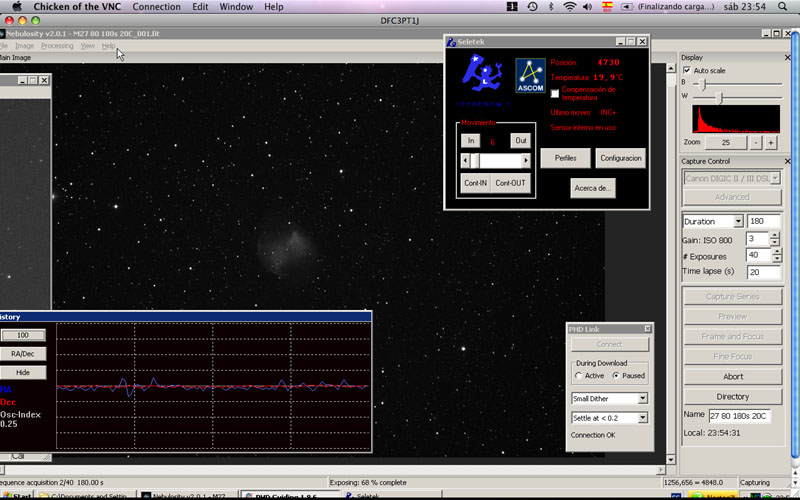Open the Apple menu icon

pyautogui.click(x=16, y=7)
